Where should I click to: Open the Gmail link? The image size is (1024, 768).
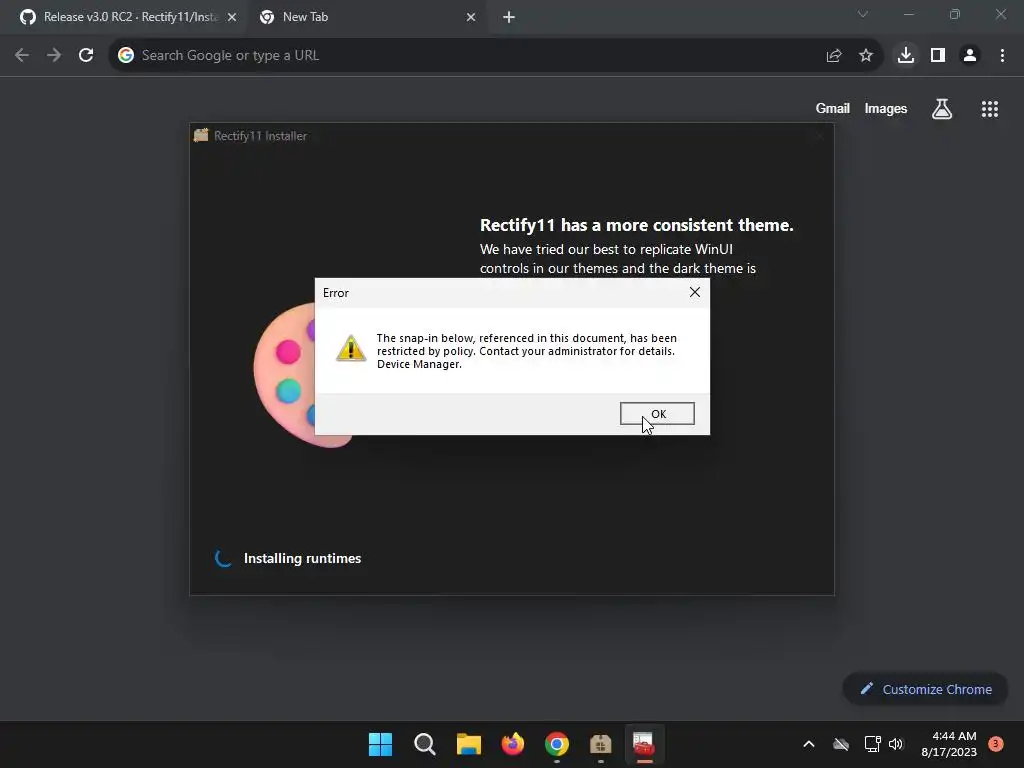point(832,108)
